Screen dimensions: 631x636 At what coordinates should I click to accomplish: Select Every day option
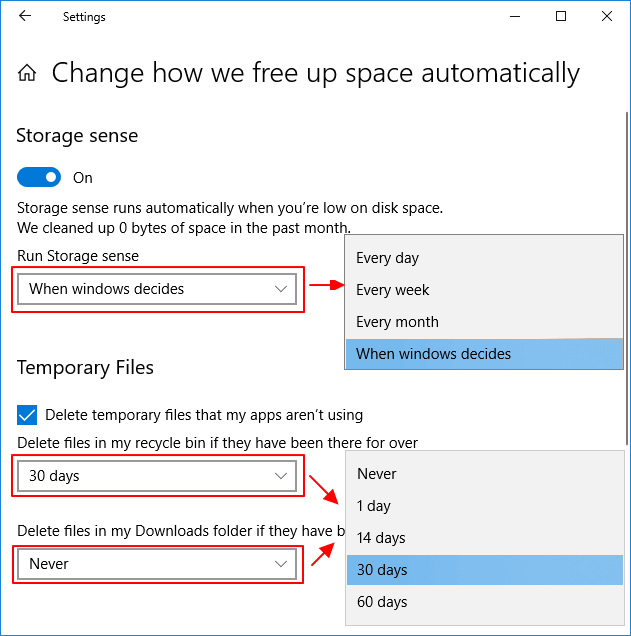click(x=387, y=258)
